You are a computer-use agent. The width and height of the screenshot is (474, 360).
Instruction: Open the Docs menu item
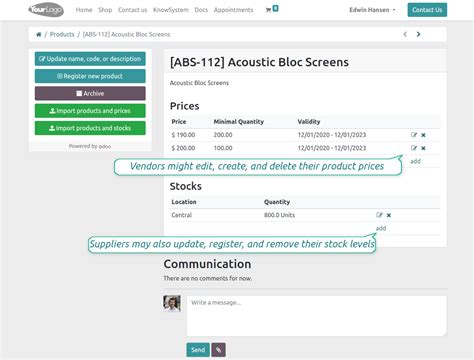[201, 10]
